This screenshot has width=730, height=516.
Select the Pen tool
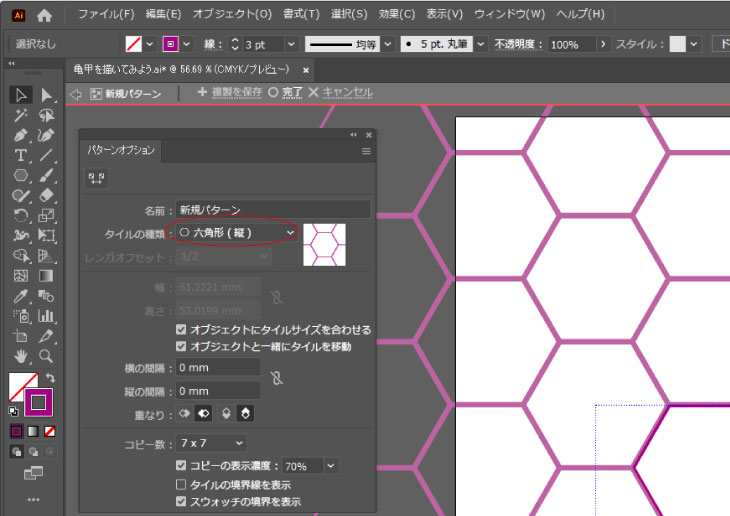(21, 135)
